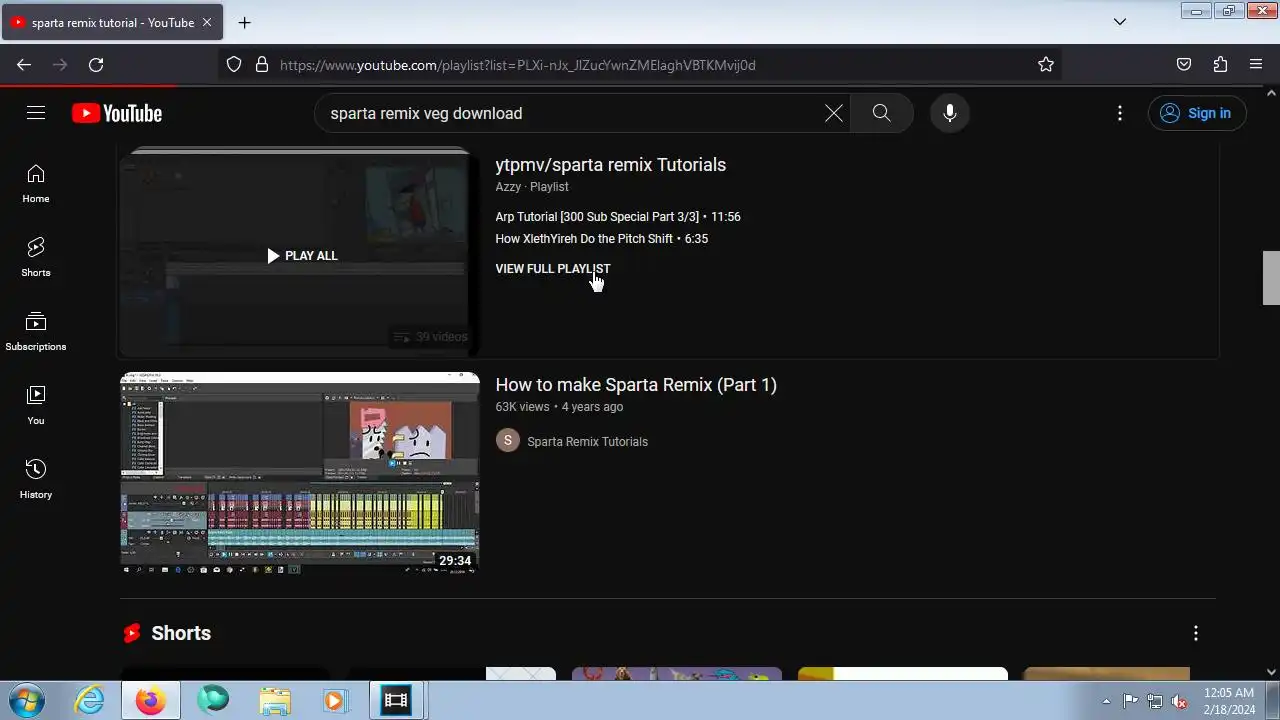Open Shorts in the sidebar
The width and height of the screenshot is (1280, 720).
pos(36,258)
